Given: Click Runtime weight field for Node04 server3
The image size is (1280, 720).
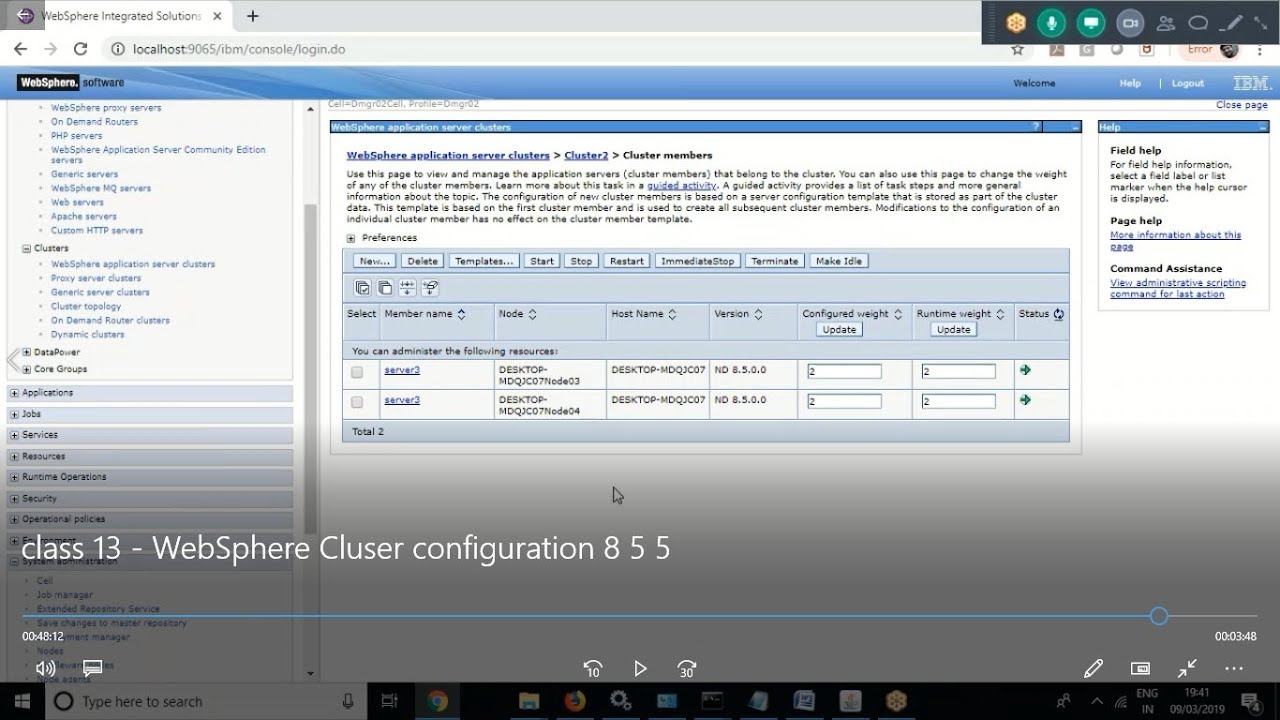Looking at the screenshot, I should click(958, 402).
